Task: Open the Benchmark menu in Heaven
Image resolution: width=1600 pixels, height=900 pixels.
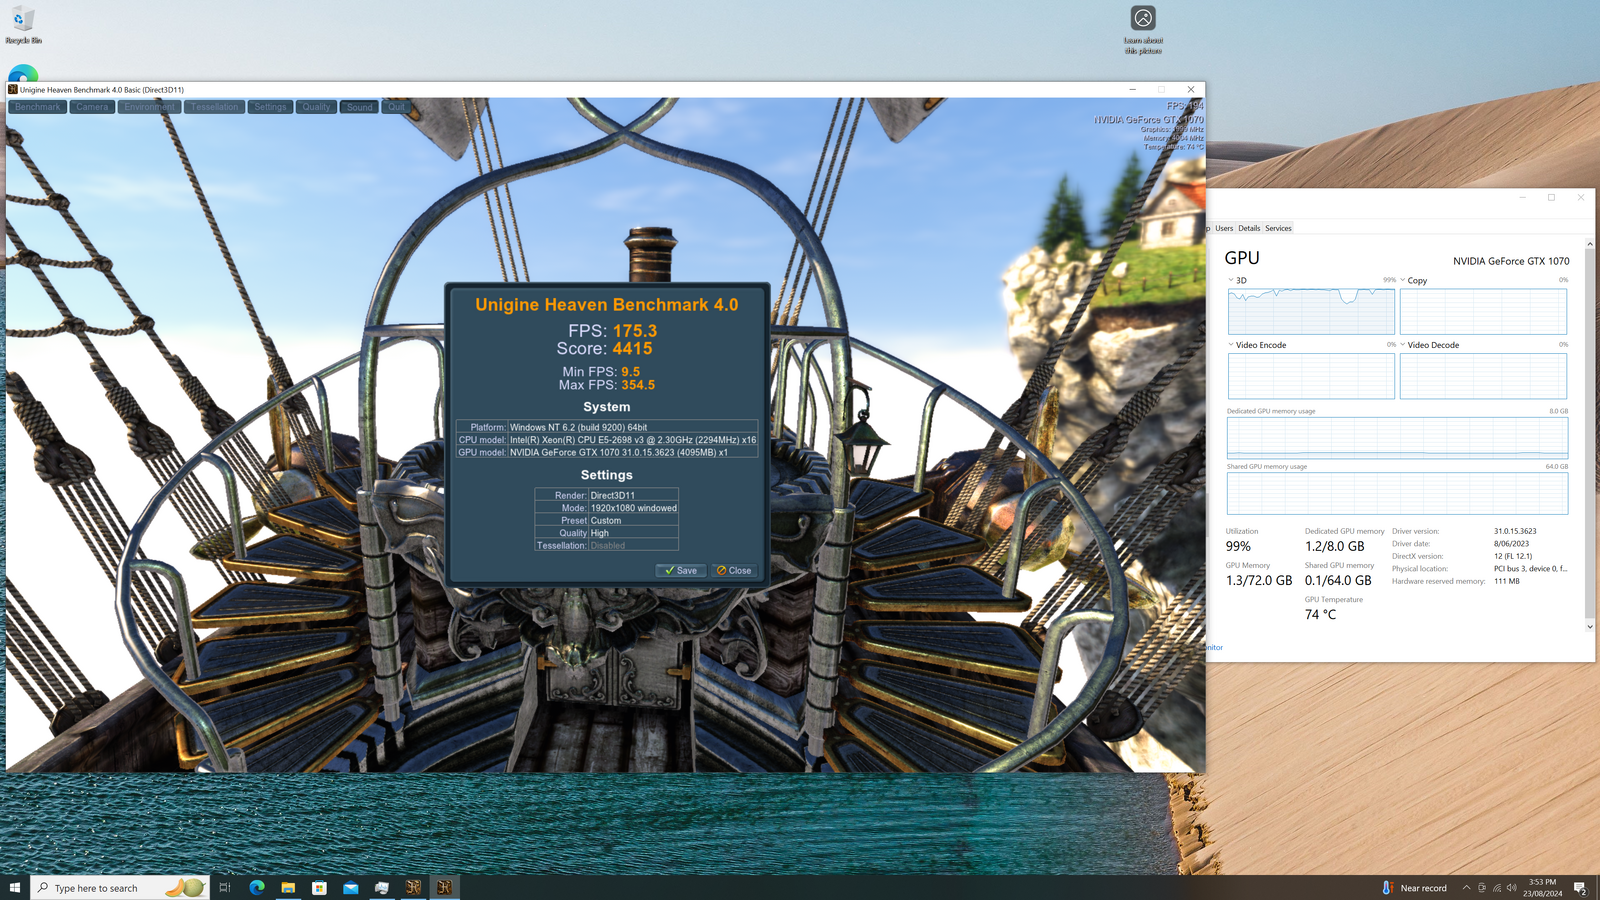Action: [x=38, y=107]
